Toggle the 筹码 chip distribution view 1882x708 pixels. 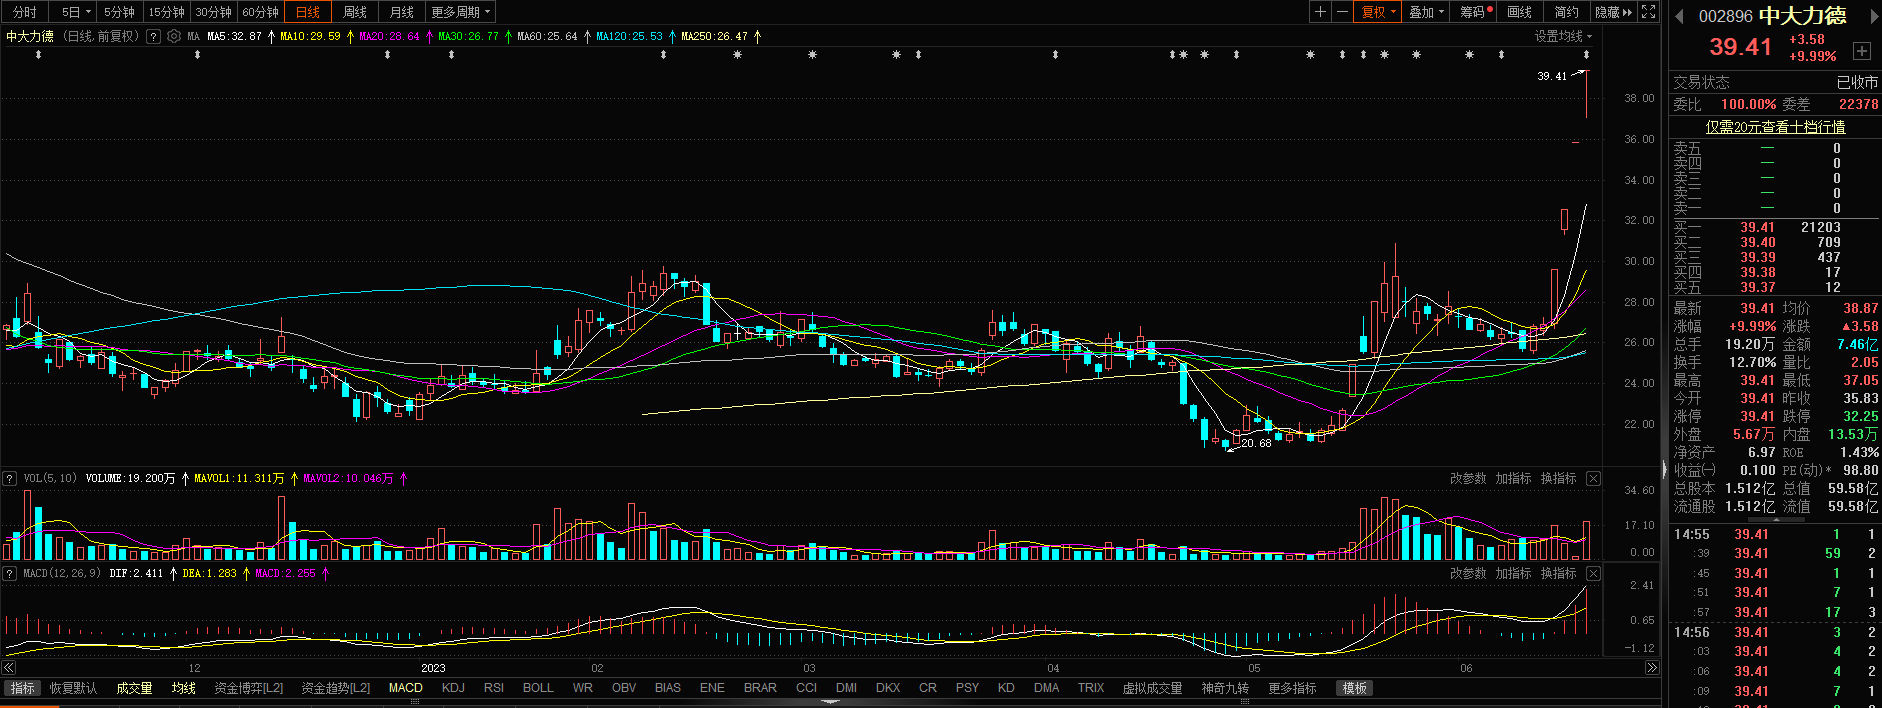coord(1475,12)
